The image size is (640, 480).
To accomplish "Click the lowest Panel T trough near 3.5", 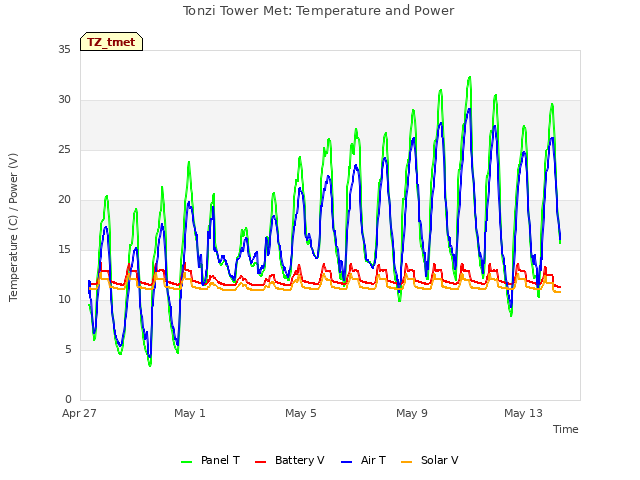I will 150,365.
